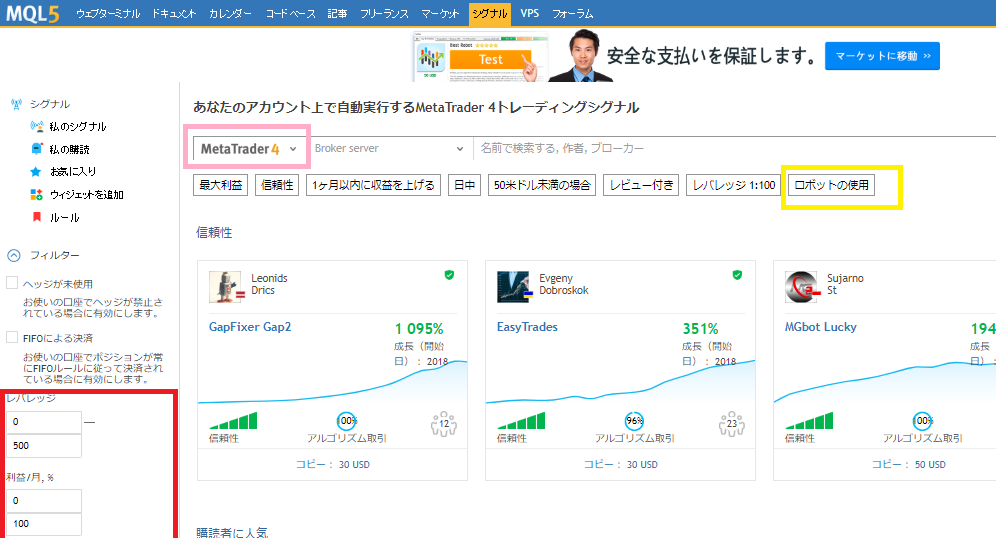Click the search by name field
This screenshot has width=996, height=538.
pos(734,149)
